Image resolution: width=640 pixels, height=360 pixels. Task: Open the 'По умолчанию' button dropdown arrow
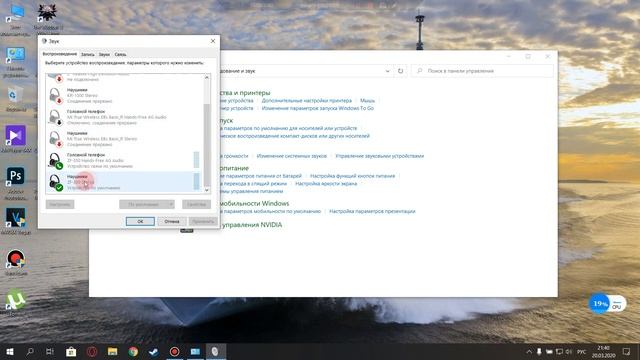(171, 204)
